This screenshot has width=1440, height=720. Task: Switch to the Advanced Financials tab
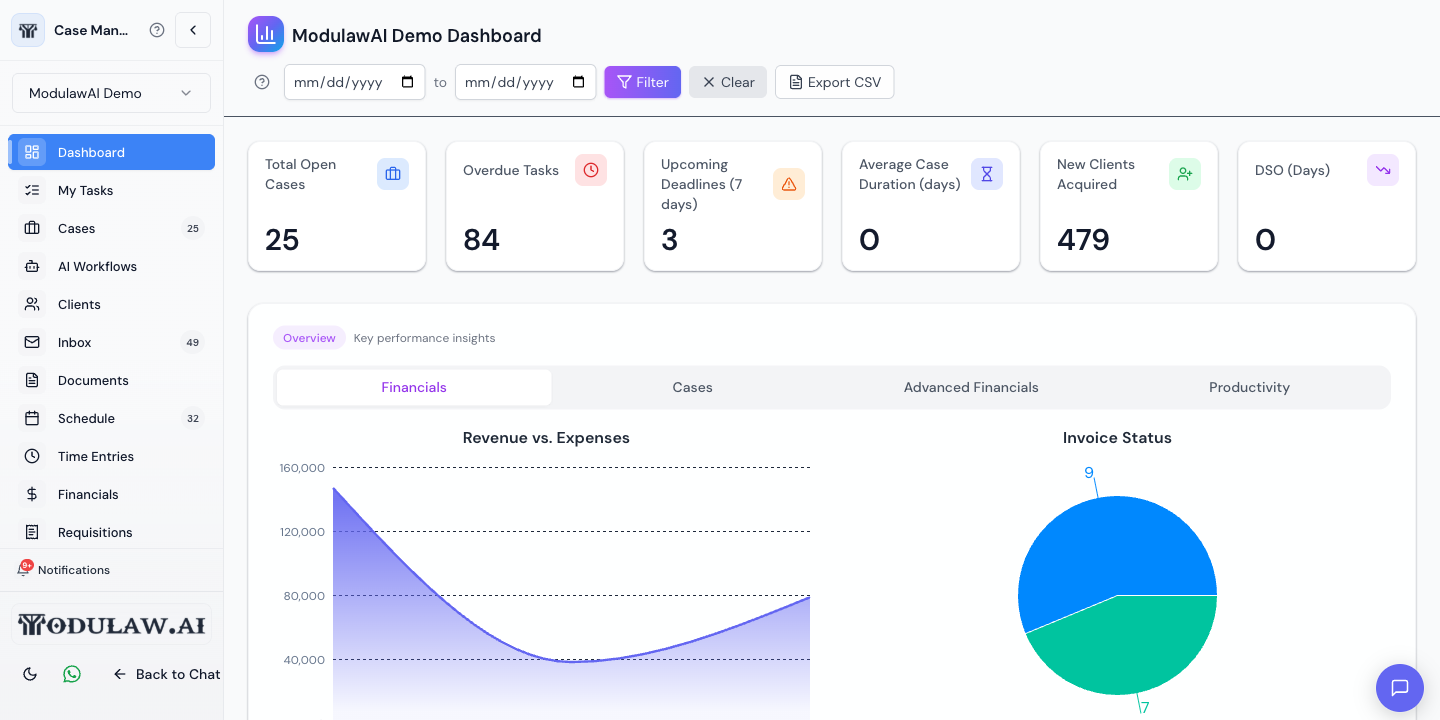(971, 387)
